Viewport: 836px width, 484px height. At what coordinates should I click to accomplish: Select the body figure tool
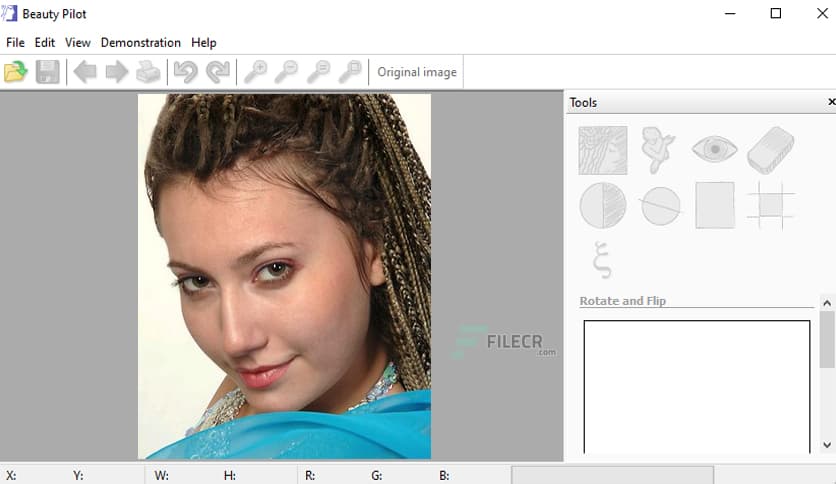click(658, 150)
